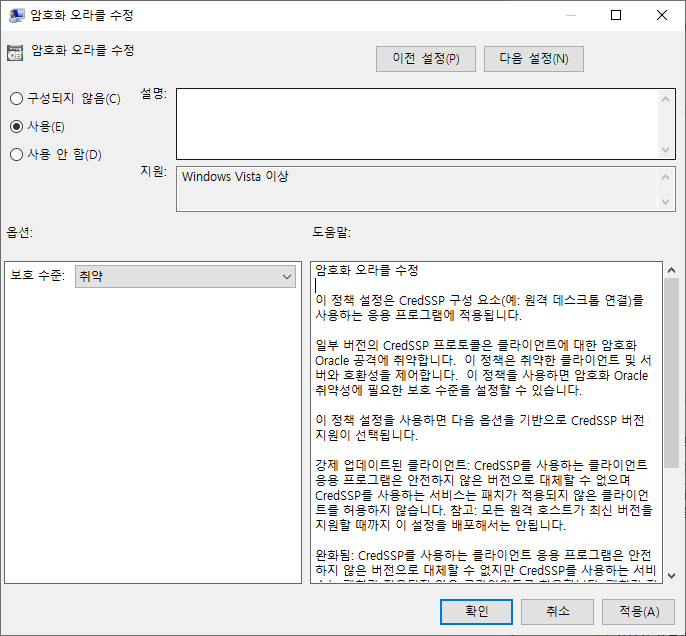Open the 보호 수준 dropdown

tap(185, 276)
